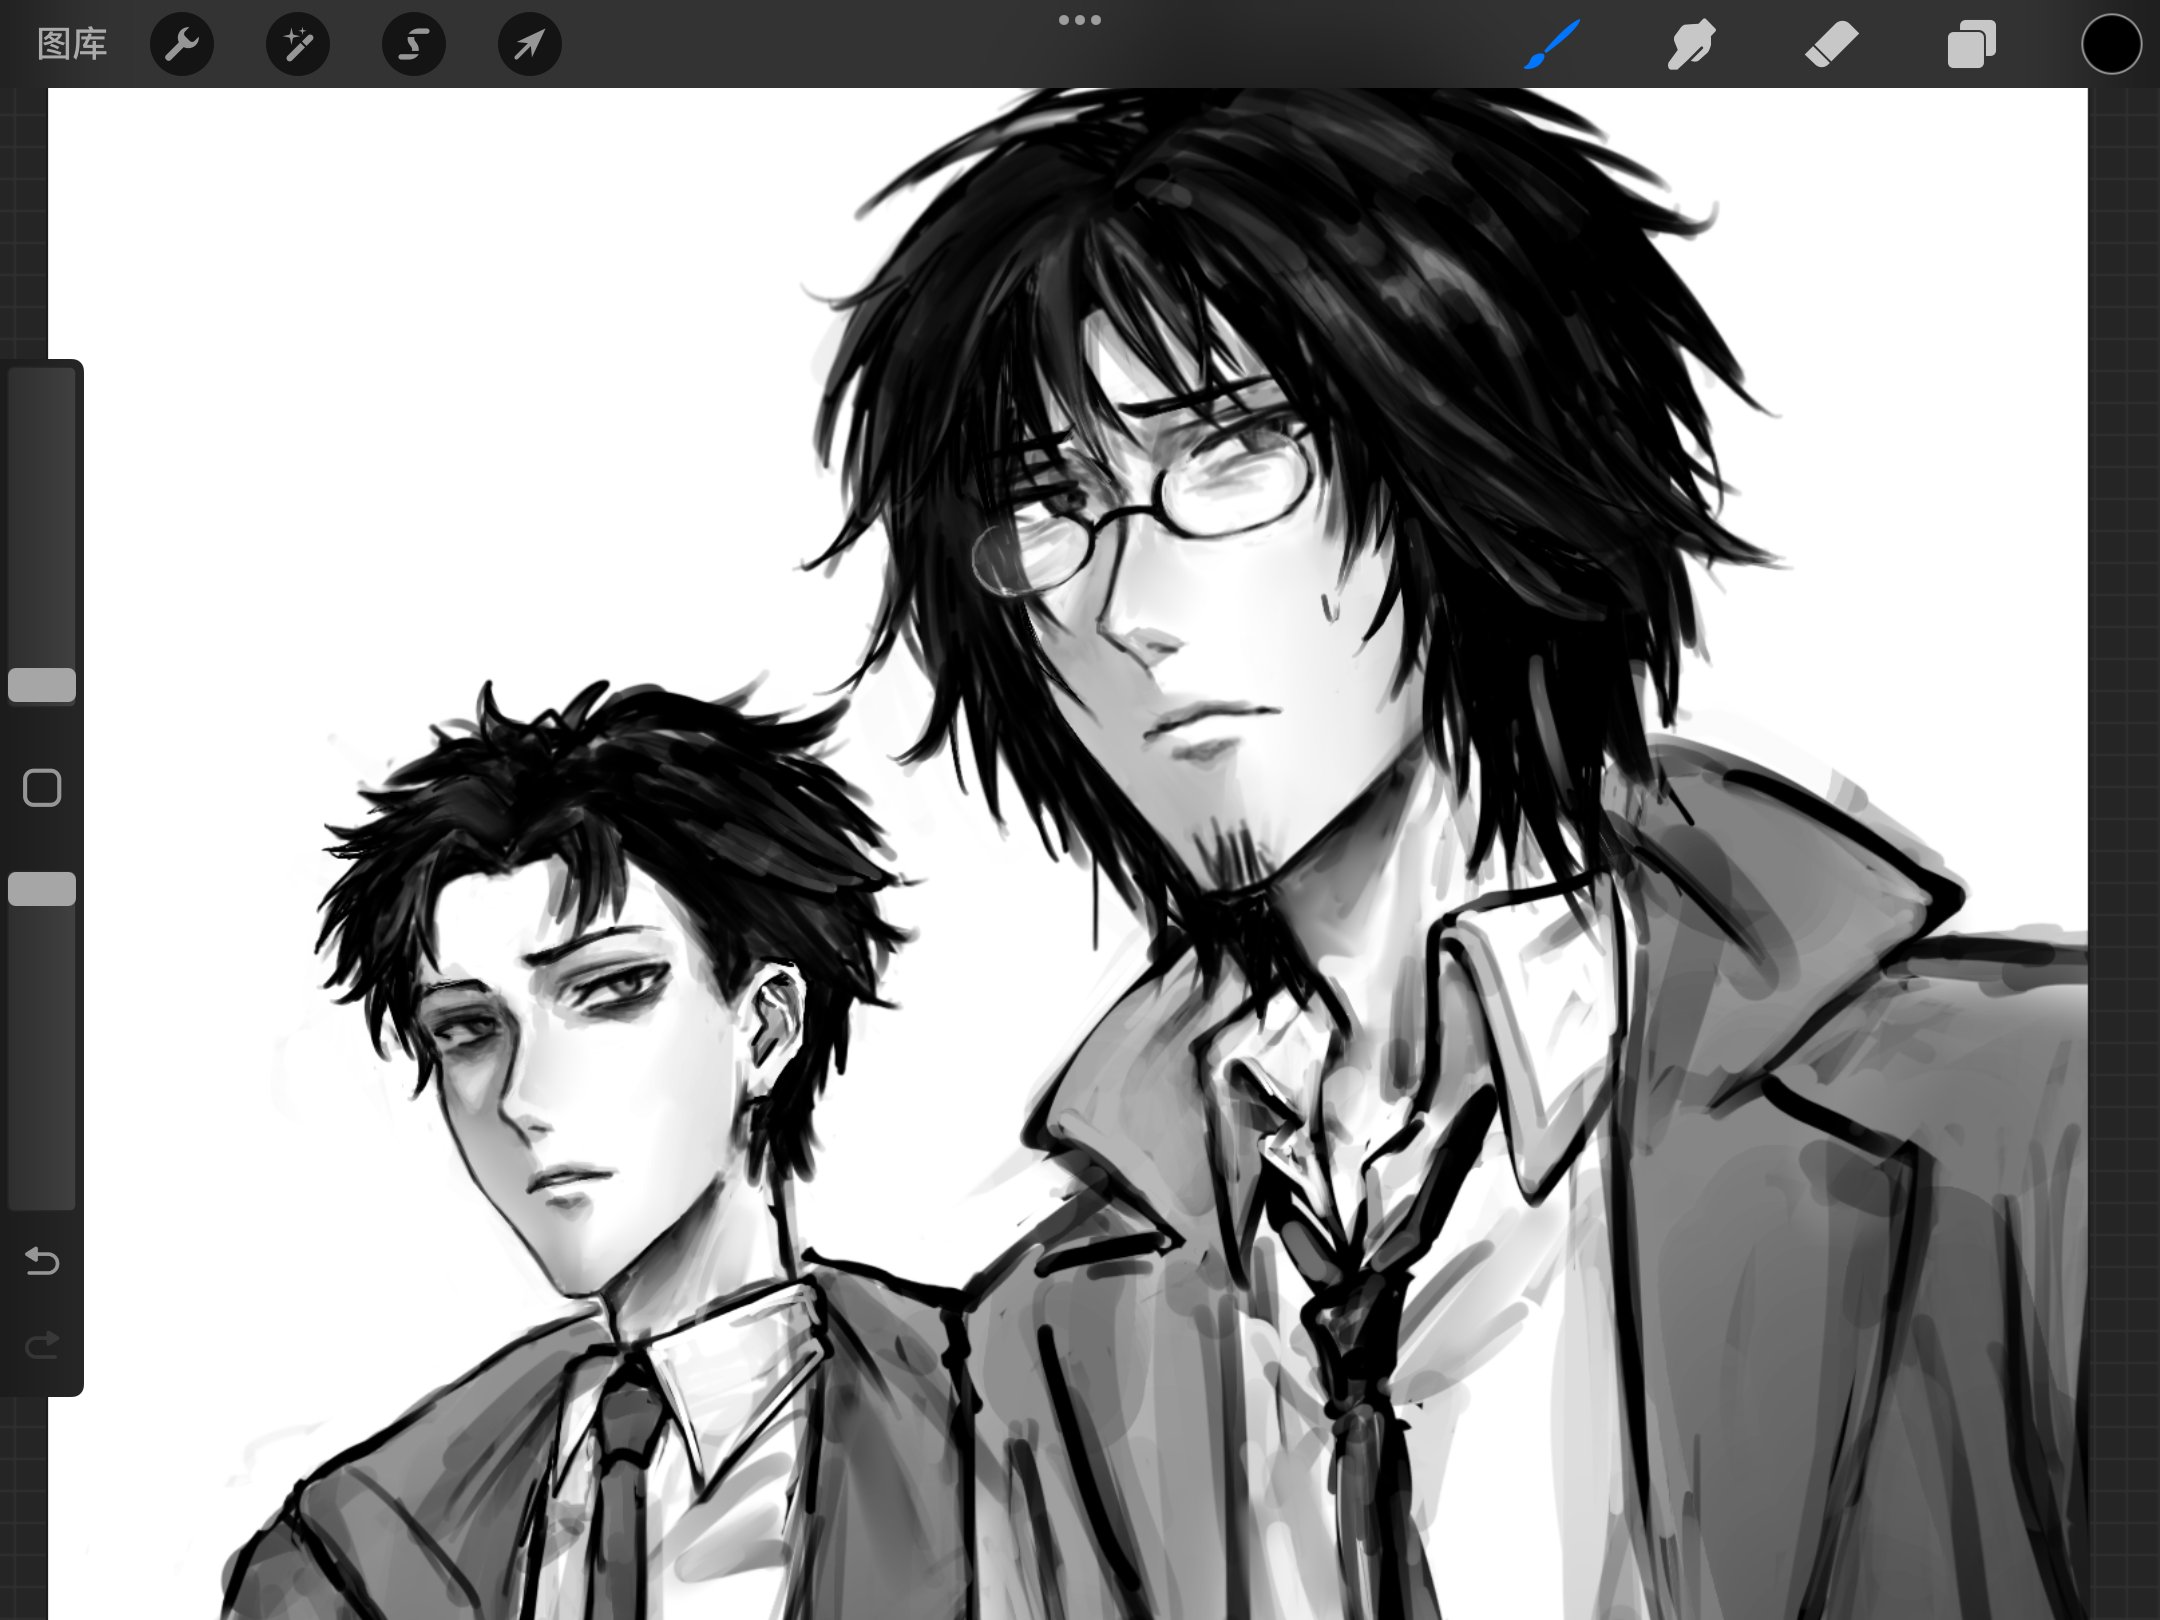The width and height of the screenshot is (2160, 1620).
Task: Select the Brush paint tool
Action: (1551, 45)
